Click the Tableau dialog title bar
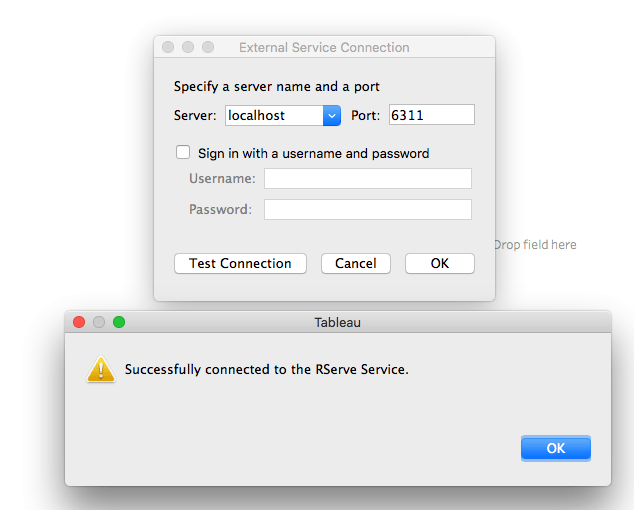 point(338,322)
